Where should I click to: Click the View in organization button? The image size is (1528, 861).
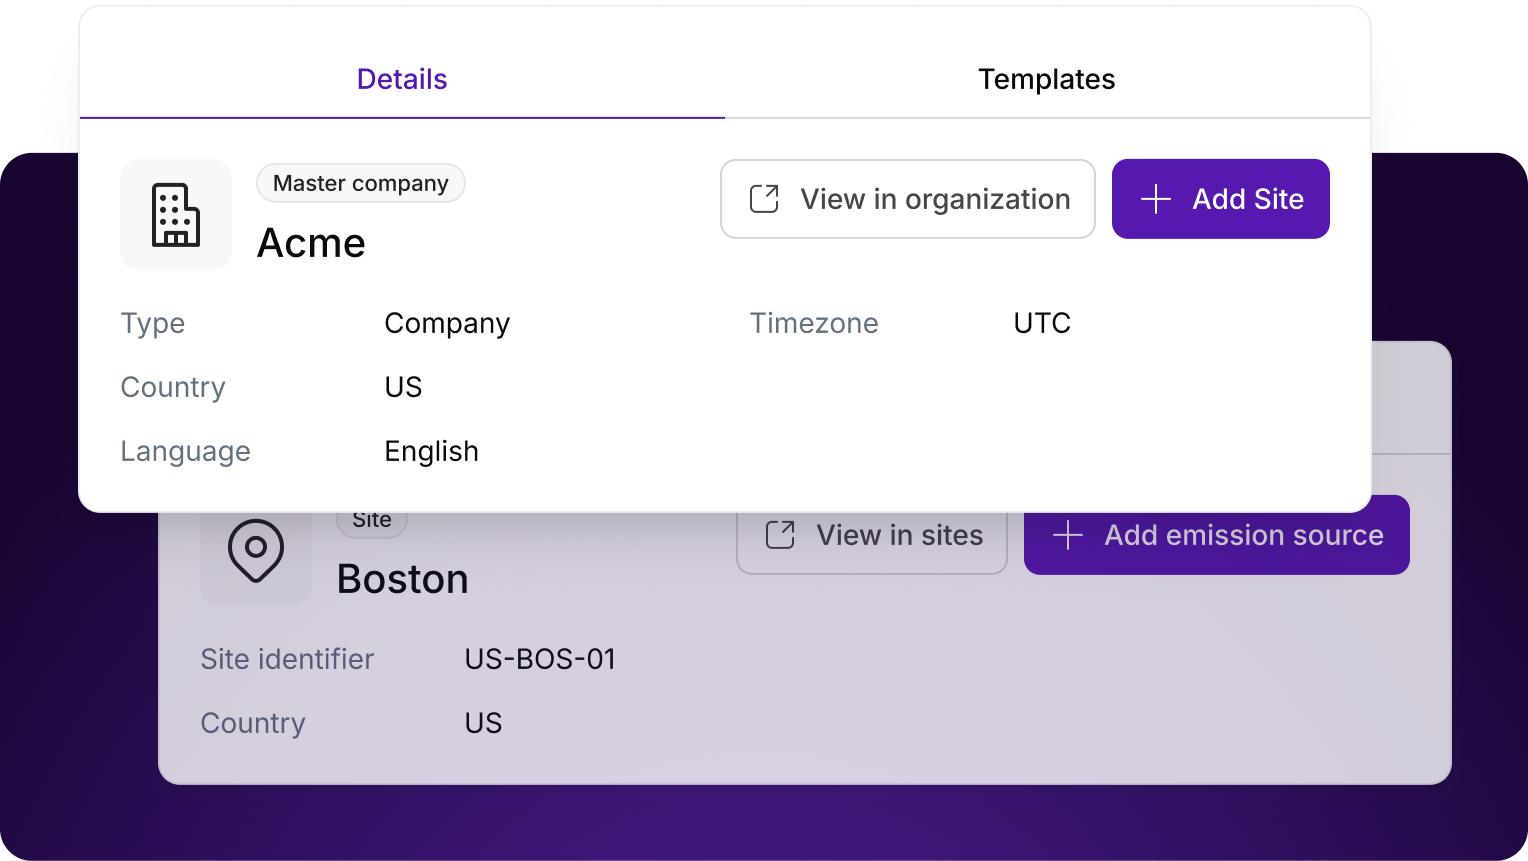pos(908,199)
